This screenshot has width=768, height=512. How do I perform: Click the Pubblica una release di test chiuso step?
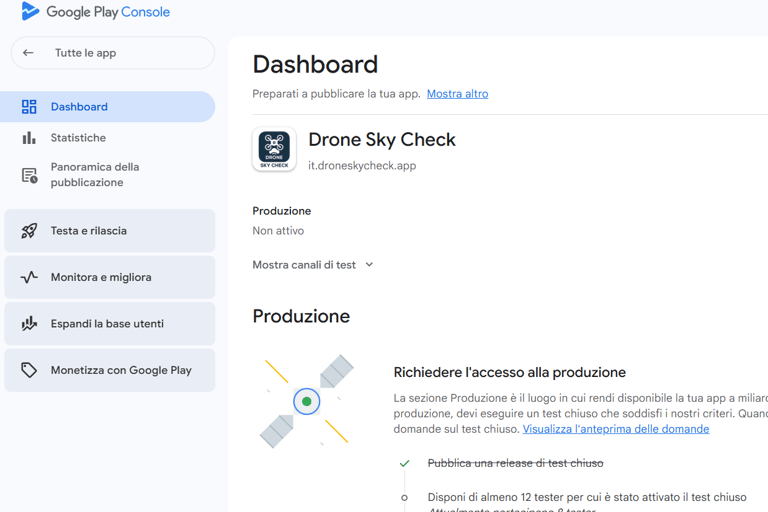515,463
